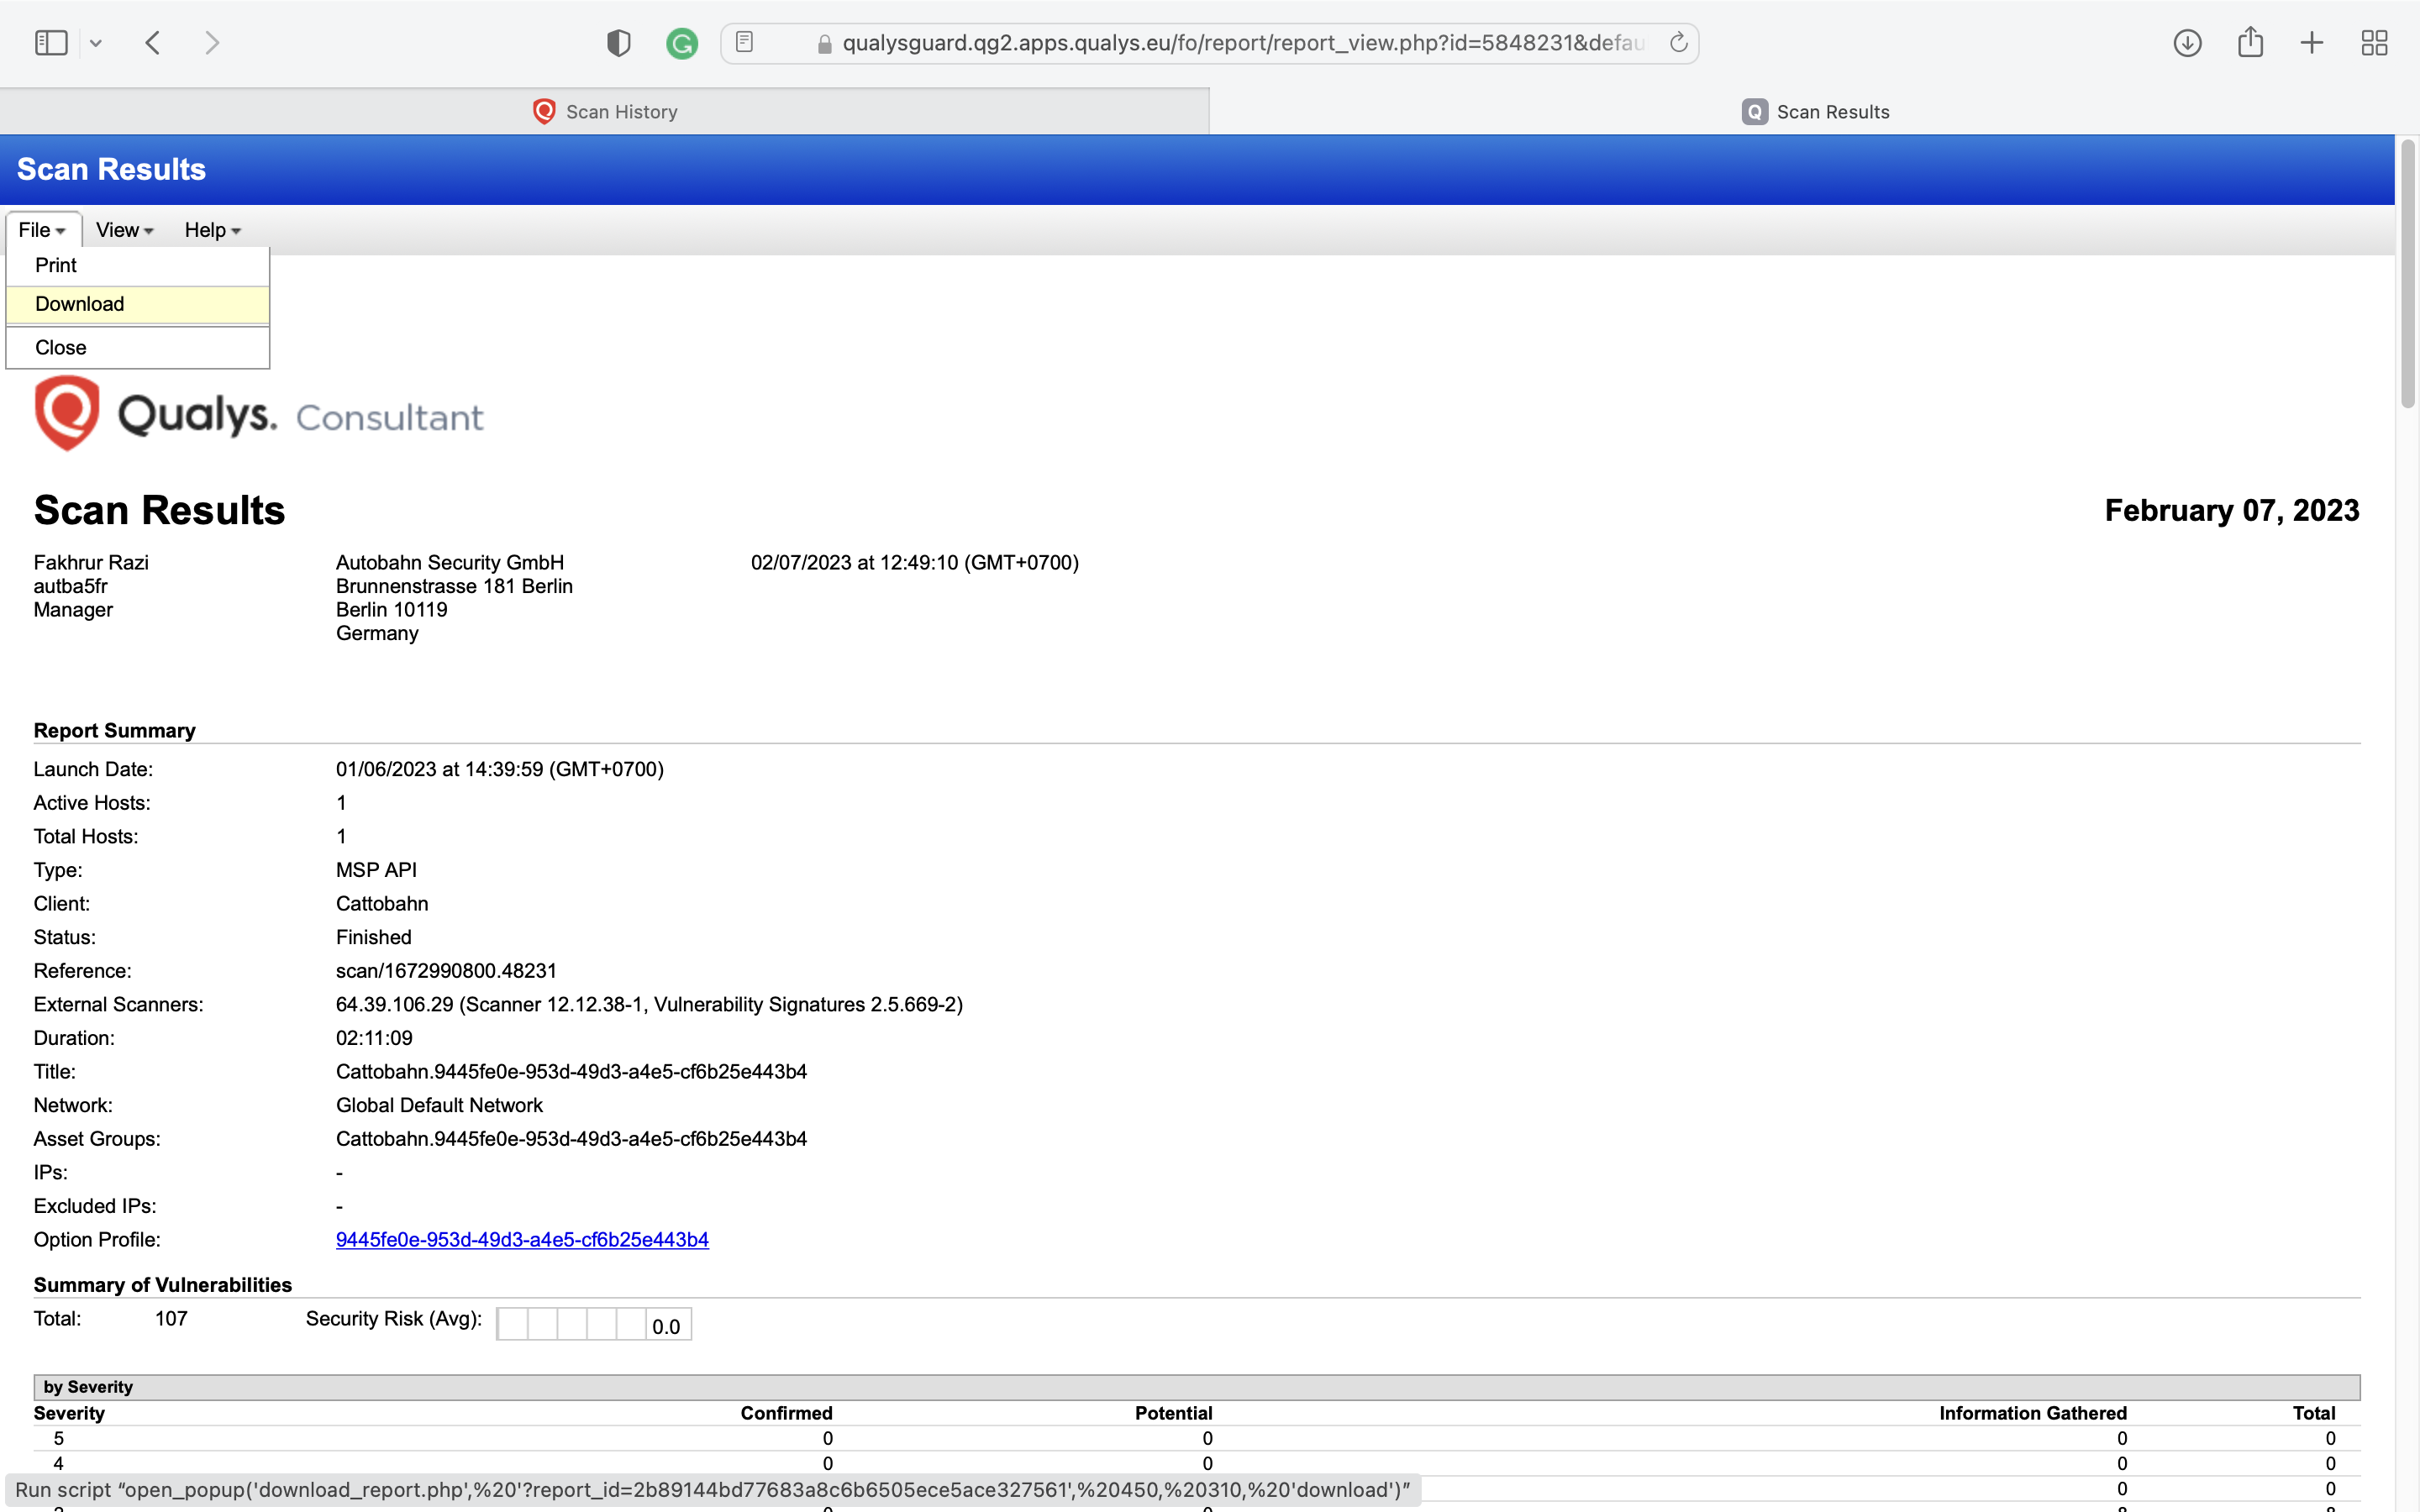Show tab overview grid
2420x1512 pixels.
[x=2374, y=43]
